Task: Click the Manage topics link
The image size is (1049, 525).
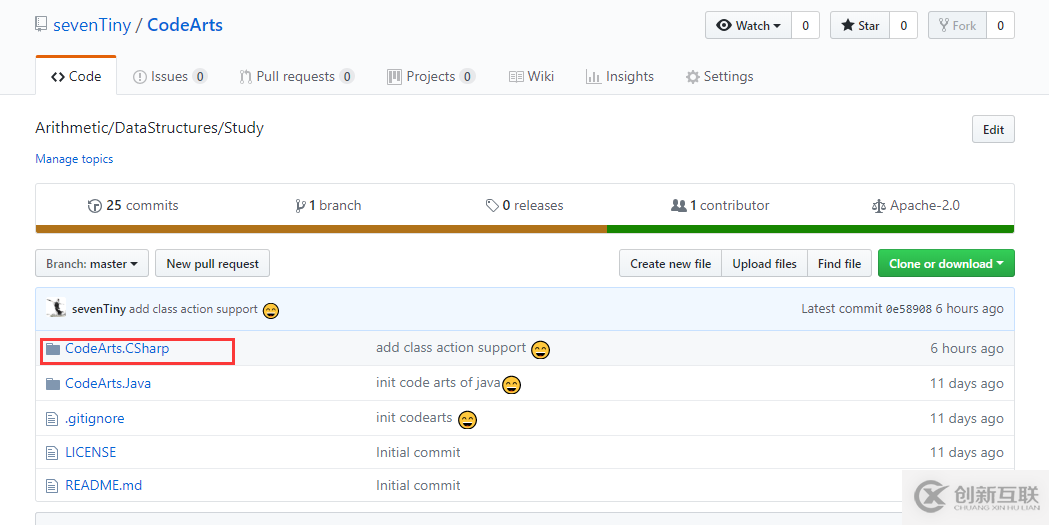Action: point(74,159)
